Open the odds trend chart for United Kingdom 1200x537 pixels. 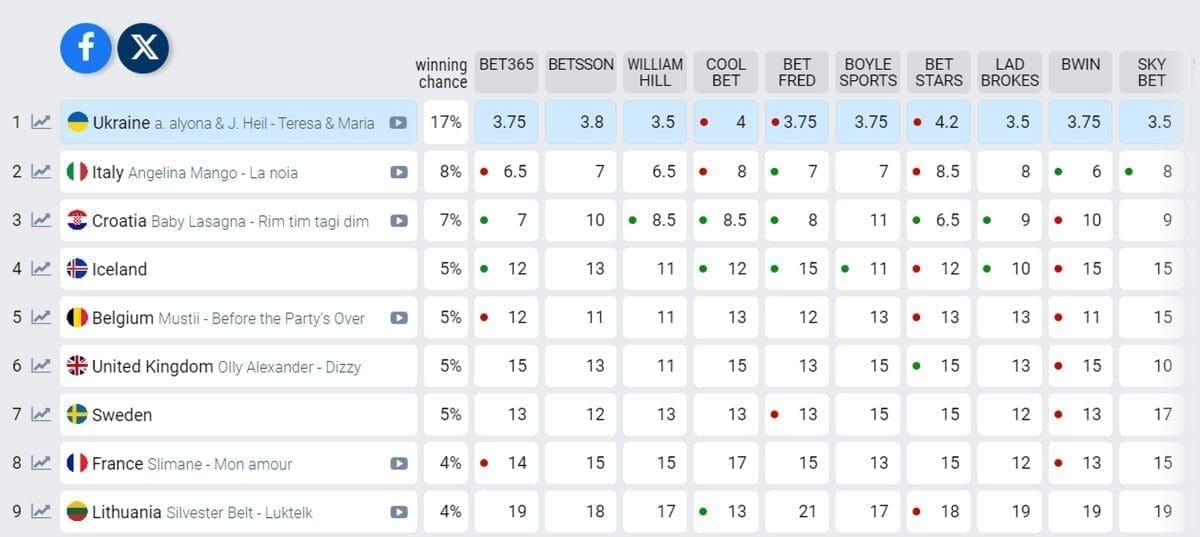coord(41,367)
